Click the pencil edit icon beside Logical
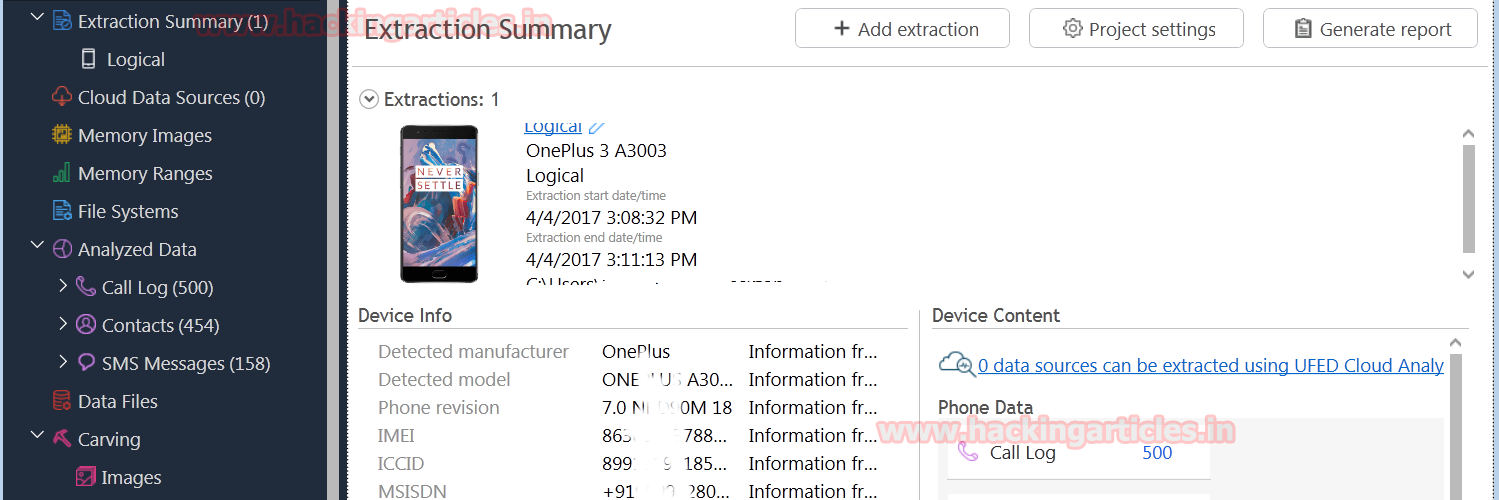The height and width of the screenshot is (500, 1499). [597, 127]
